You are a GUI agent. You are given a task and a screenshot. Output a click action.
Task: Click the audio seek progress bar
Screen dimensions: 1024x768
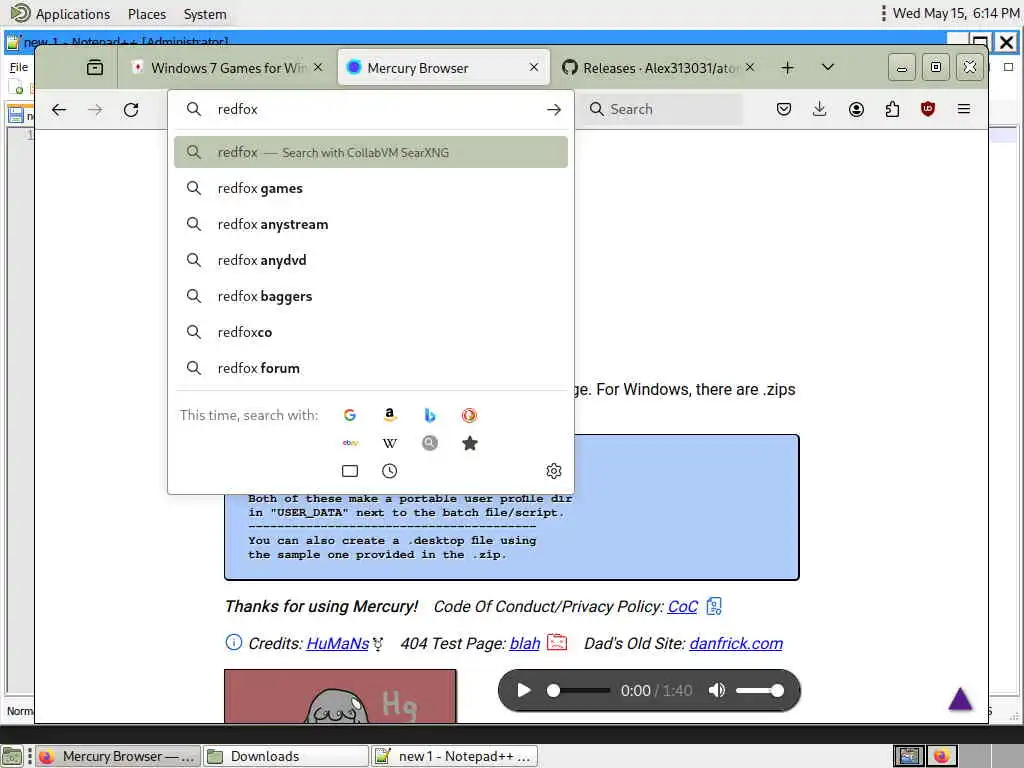pyautogui.click(x=579, y=690)
